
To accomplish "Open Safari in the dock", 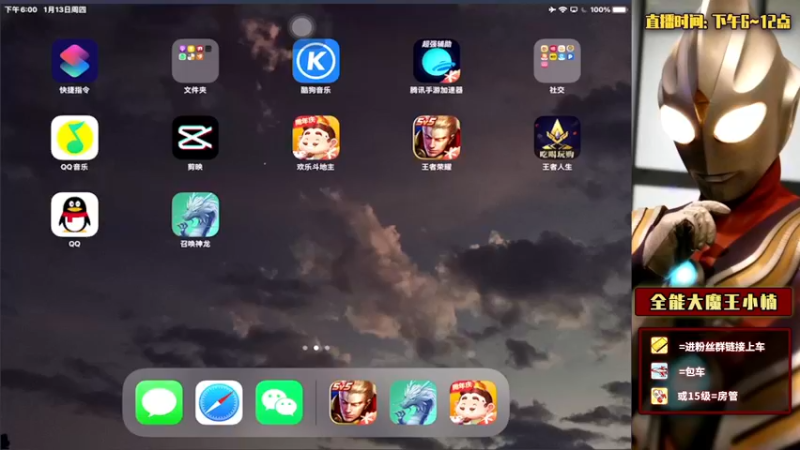I will (x=219, y=403).
